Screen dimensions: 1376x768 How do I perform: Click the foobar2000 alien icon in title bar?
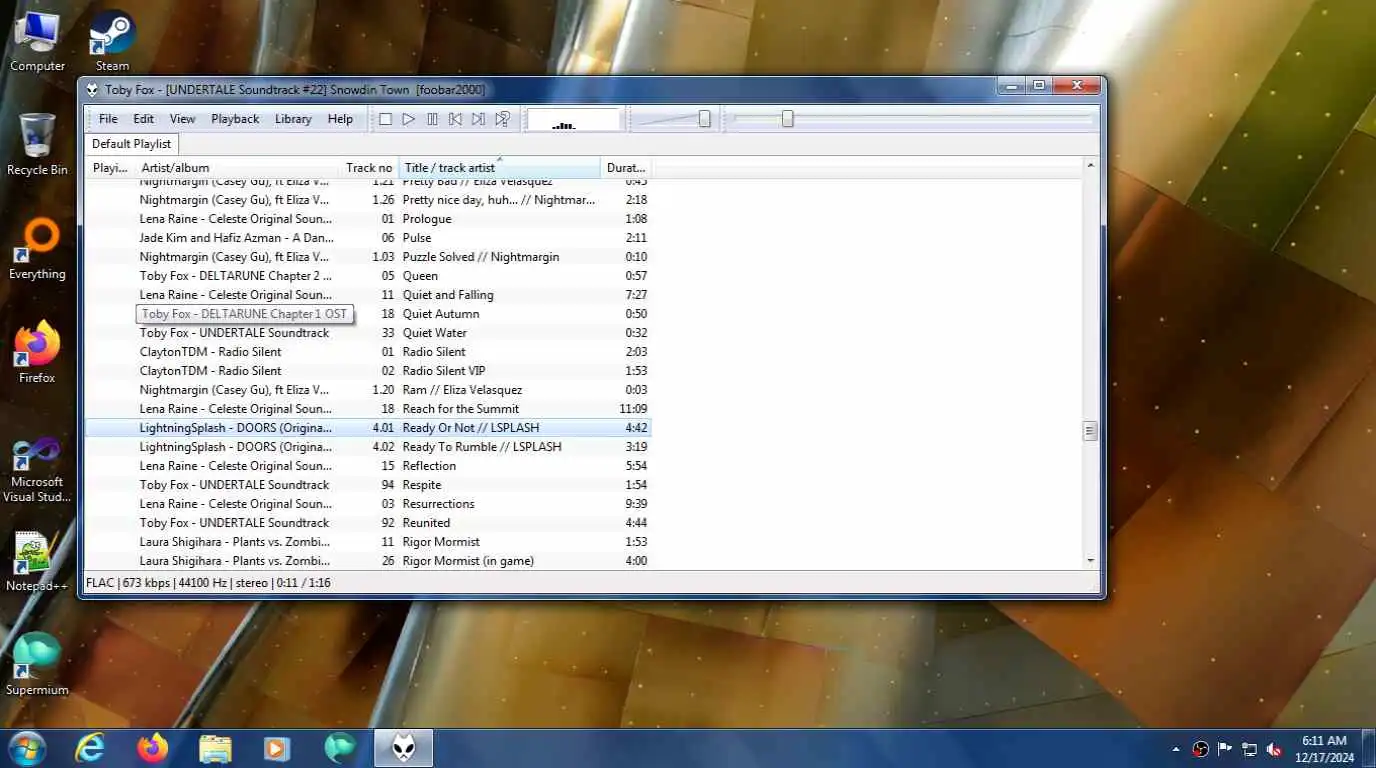pos(92,90)
